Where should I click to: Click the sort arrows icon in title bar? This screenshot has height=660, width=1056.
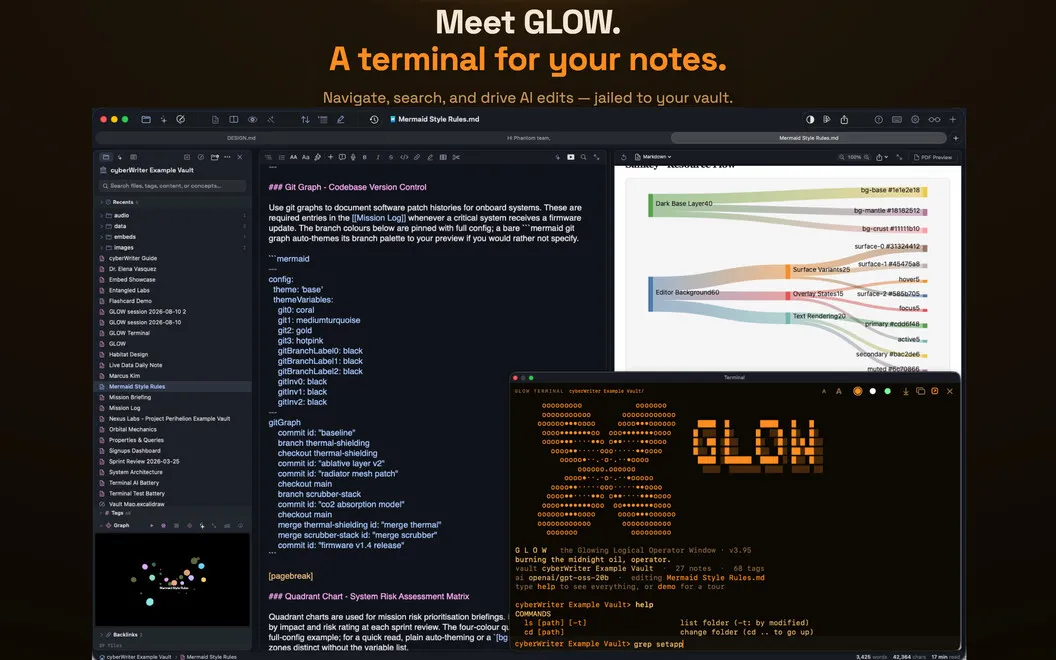(305, 119)
